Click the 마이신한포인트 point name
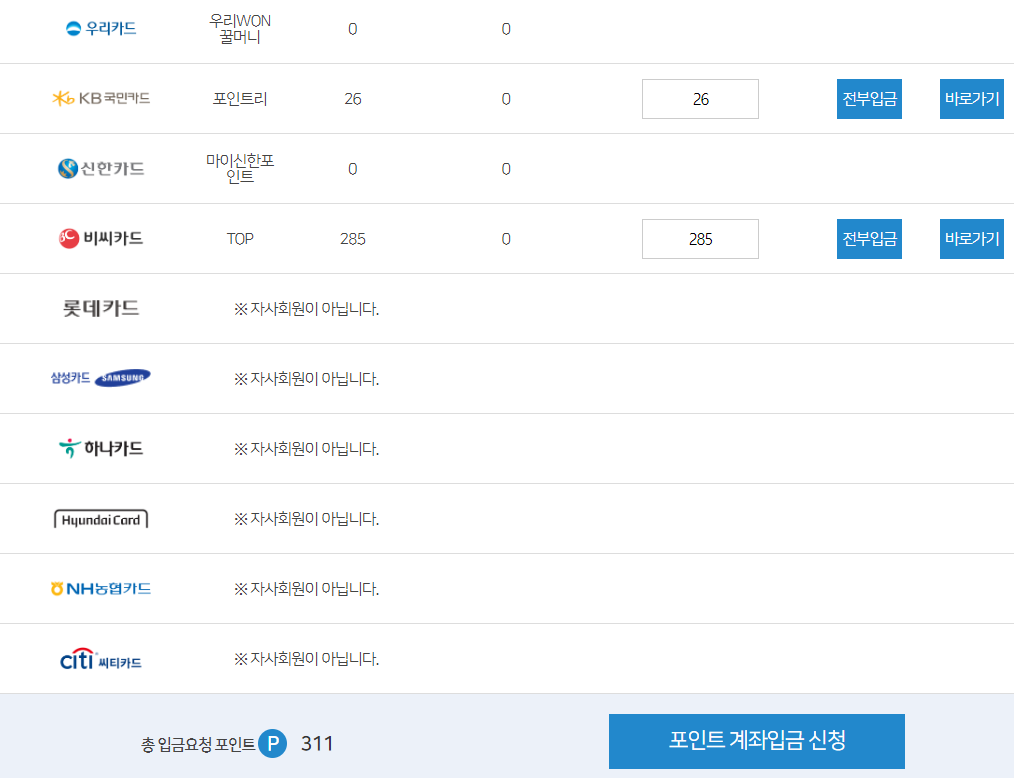This screenshot has width=1014, height=778. tap(240, 168)
